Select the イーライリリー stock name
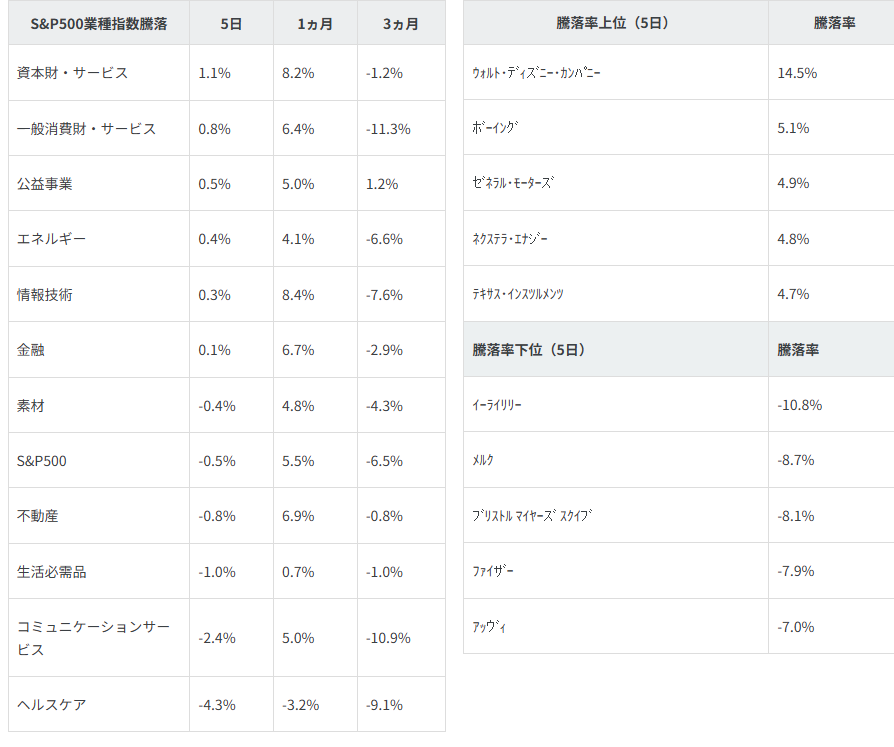Viewport: 894px width, 747px height. click(x=497, y=405)
